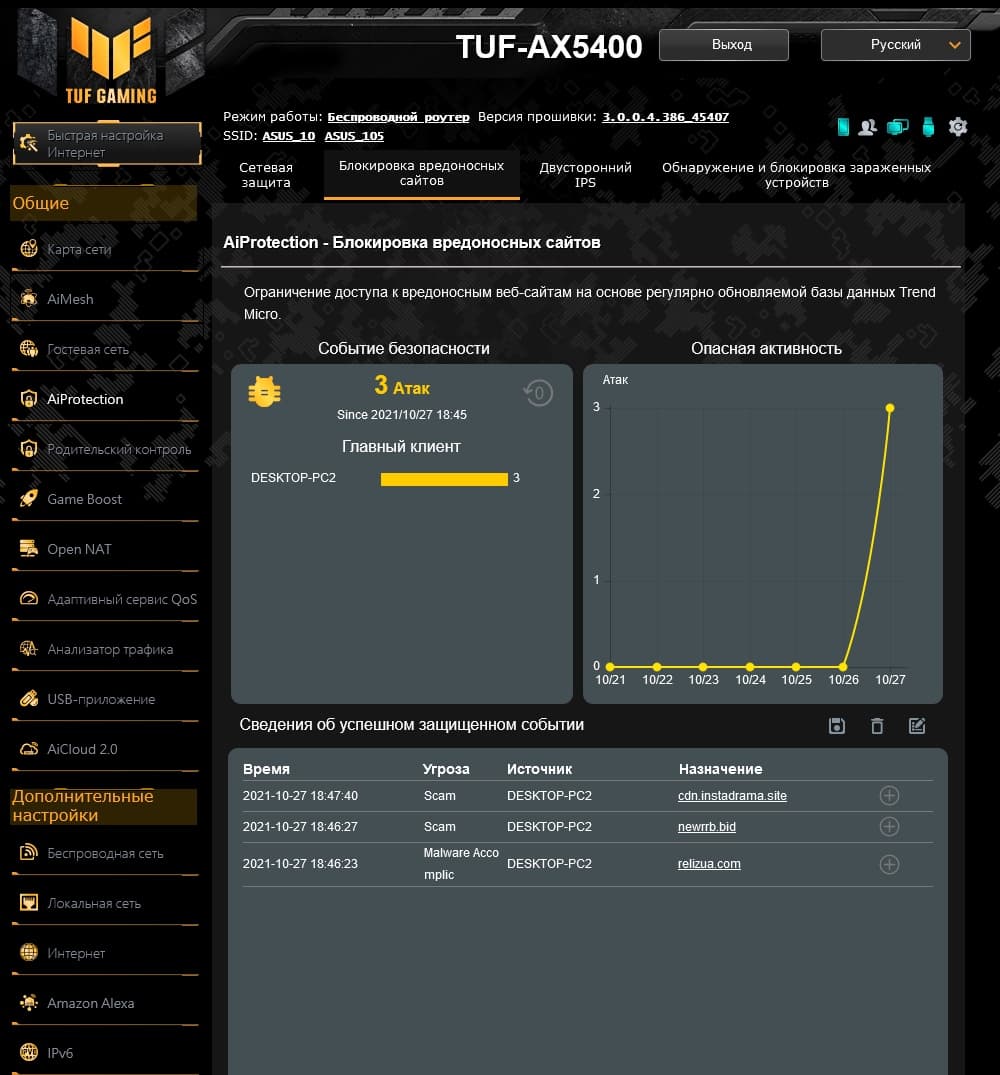Add relizua.com with plus icon
1000x1075 pixels.
coord(889,865)
